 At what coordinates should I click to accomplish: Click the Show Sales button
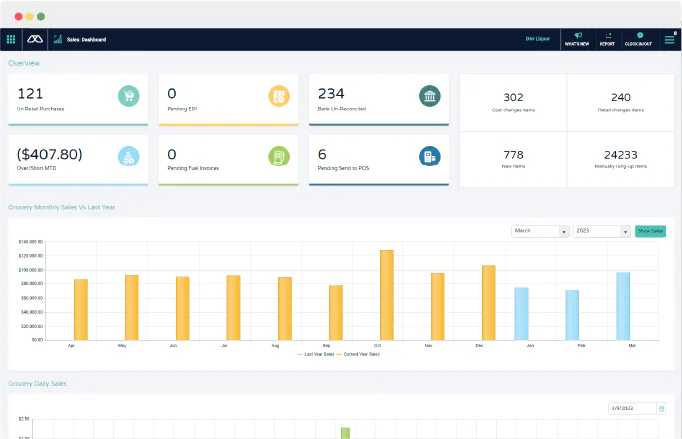(x=650, y=231)
